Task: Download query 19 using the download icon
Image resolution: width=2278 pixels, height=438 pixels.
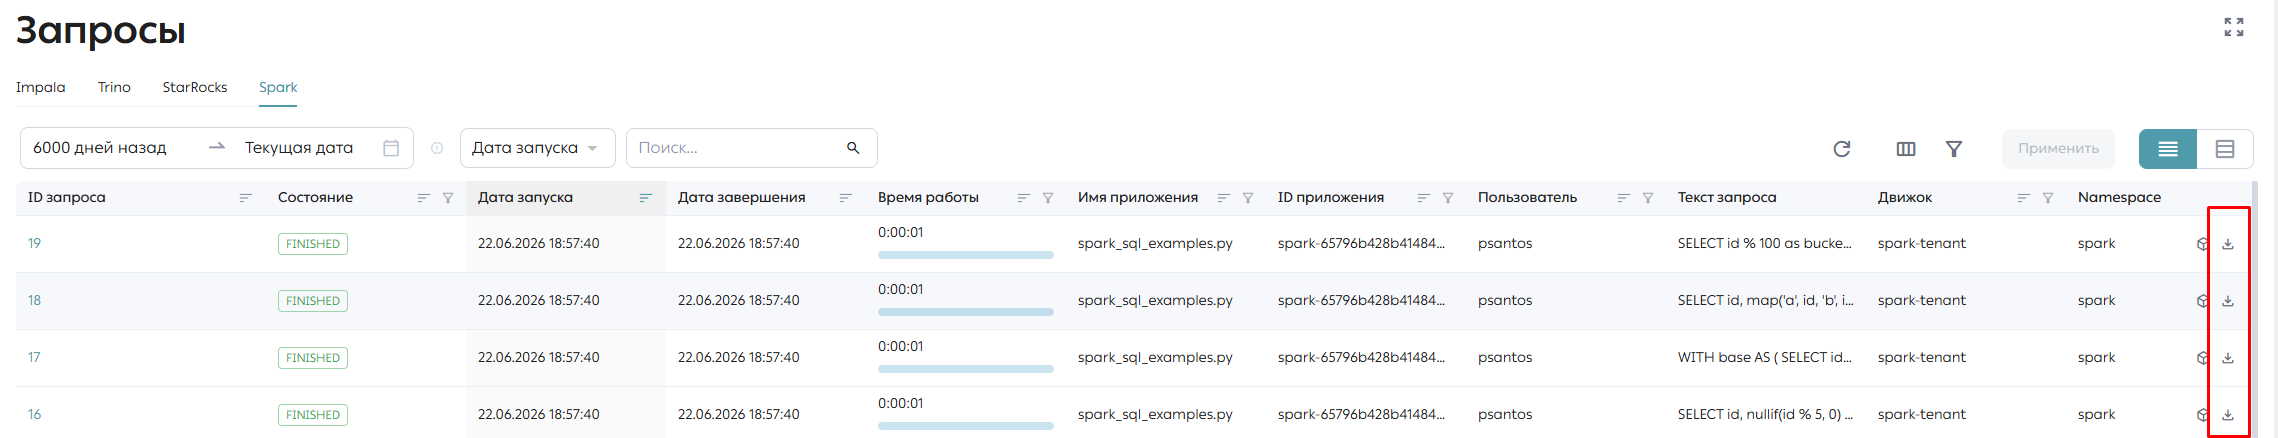Action: point(2228,244)
